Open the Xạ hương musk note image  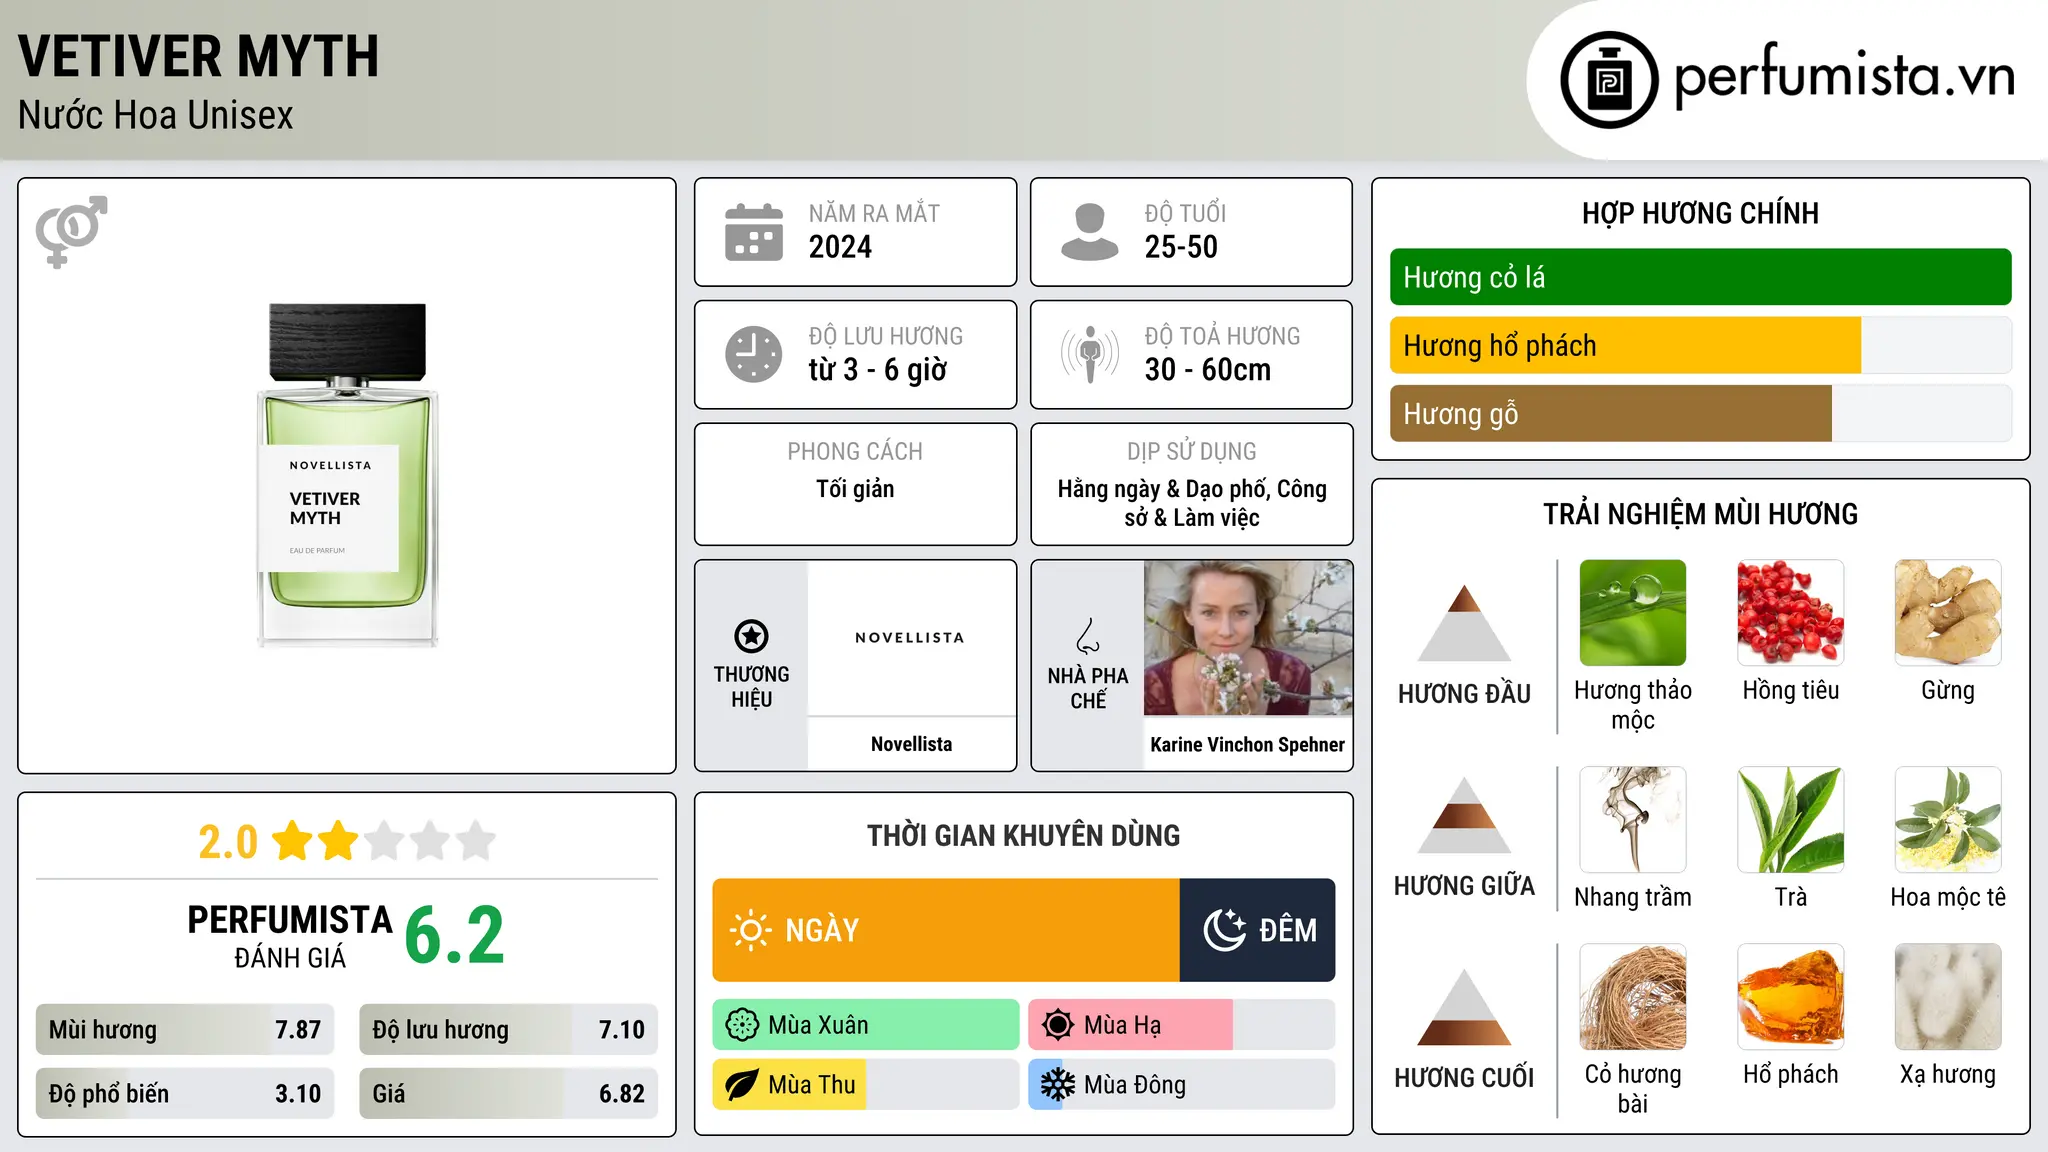coord(1948,997)
